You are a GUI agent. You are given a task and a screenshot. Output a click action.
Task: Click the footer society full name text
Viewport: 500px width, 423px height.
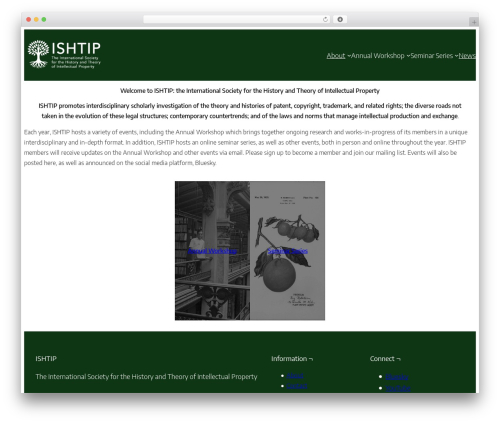click(x=146, y=377)
